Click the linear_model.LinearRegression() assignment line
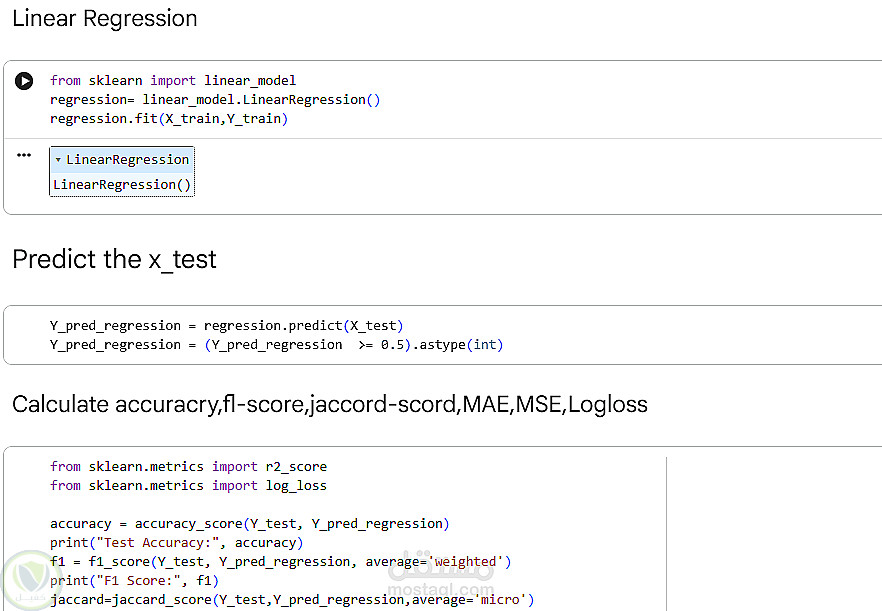This screenshot has width=882, height=611. [x=215, y=99]
